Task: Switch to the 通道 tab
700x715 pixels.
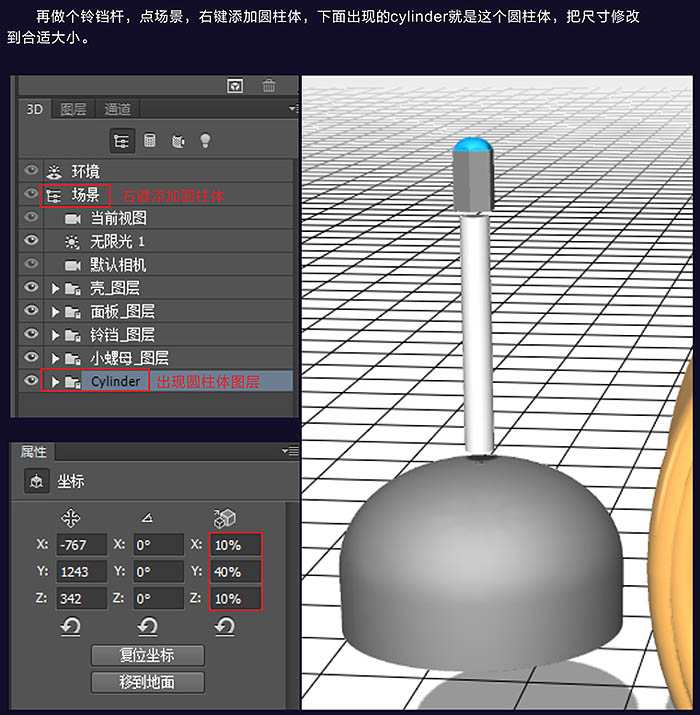Action: (x=117, y=109)
